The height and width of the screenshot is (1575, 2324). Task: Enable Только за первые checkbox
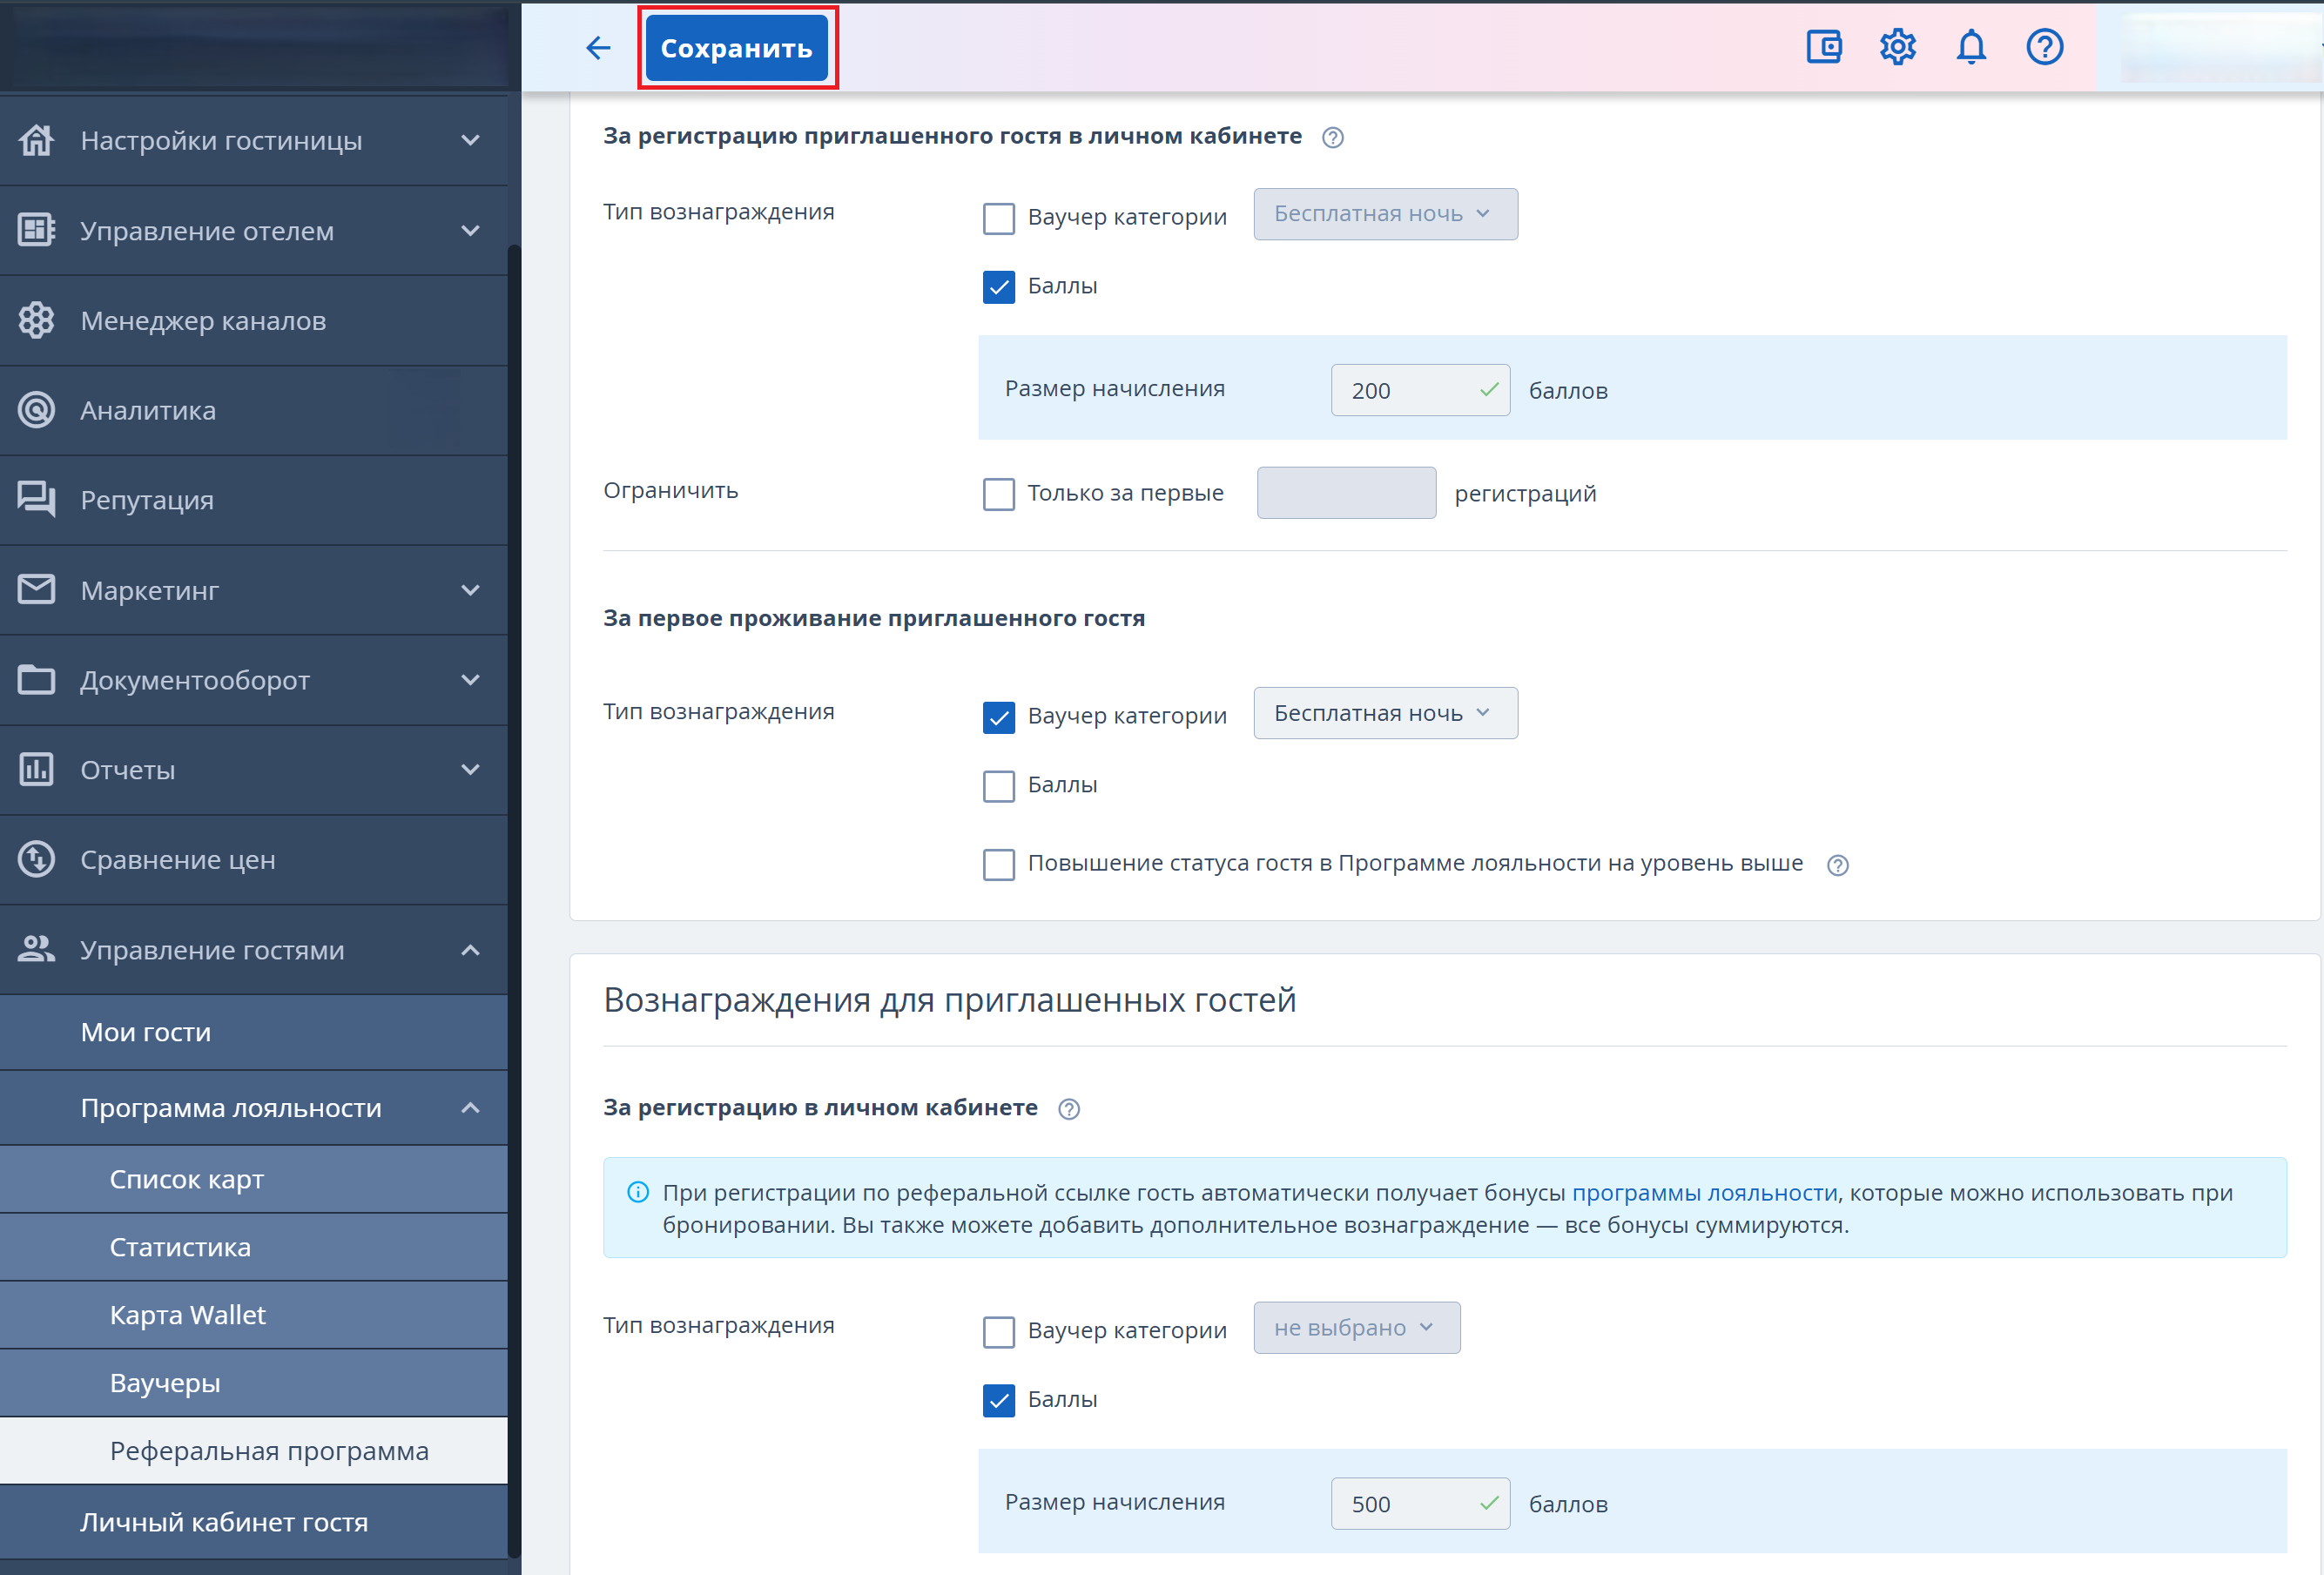click(x=998, y=493)
